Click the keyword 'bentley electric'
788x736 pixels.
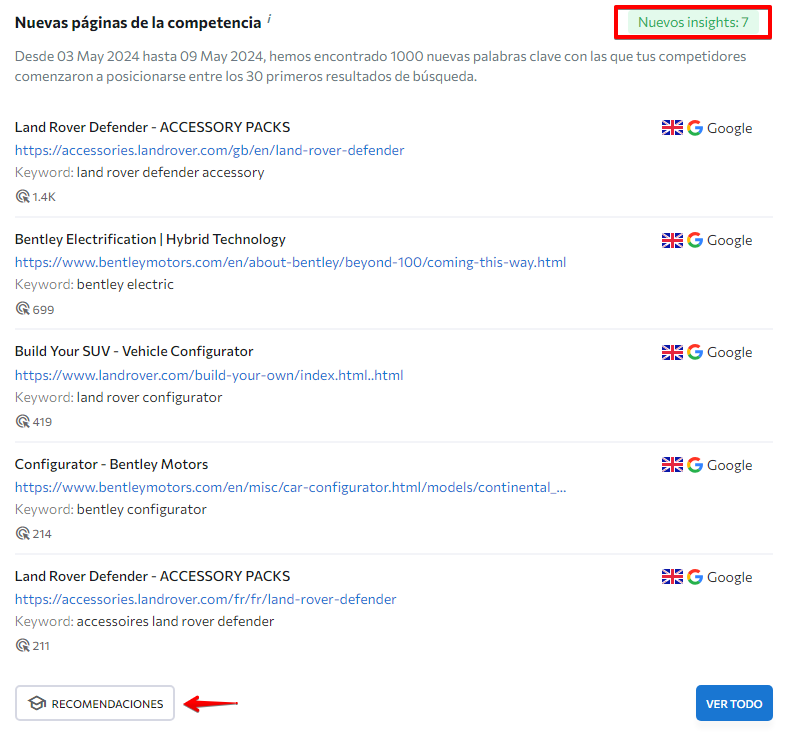[125, 284]
